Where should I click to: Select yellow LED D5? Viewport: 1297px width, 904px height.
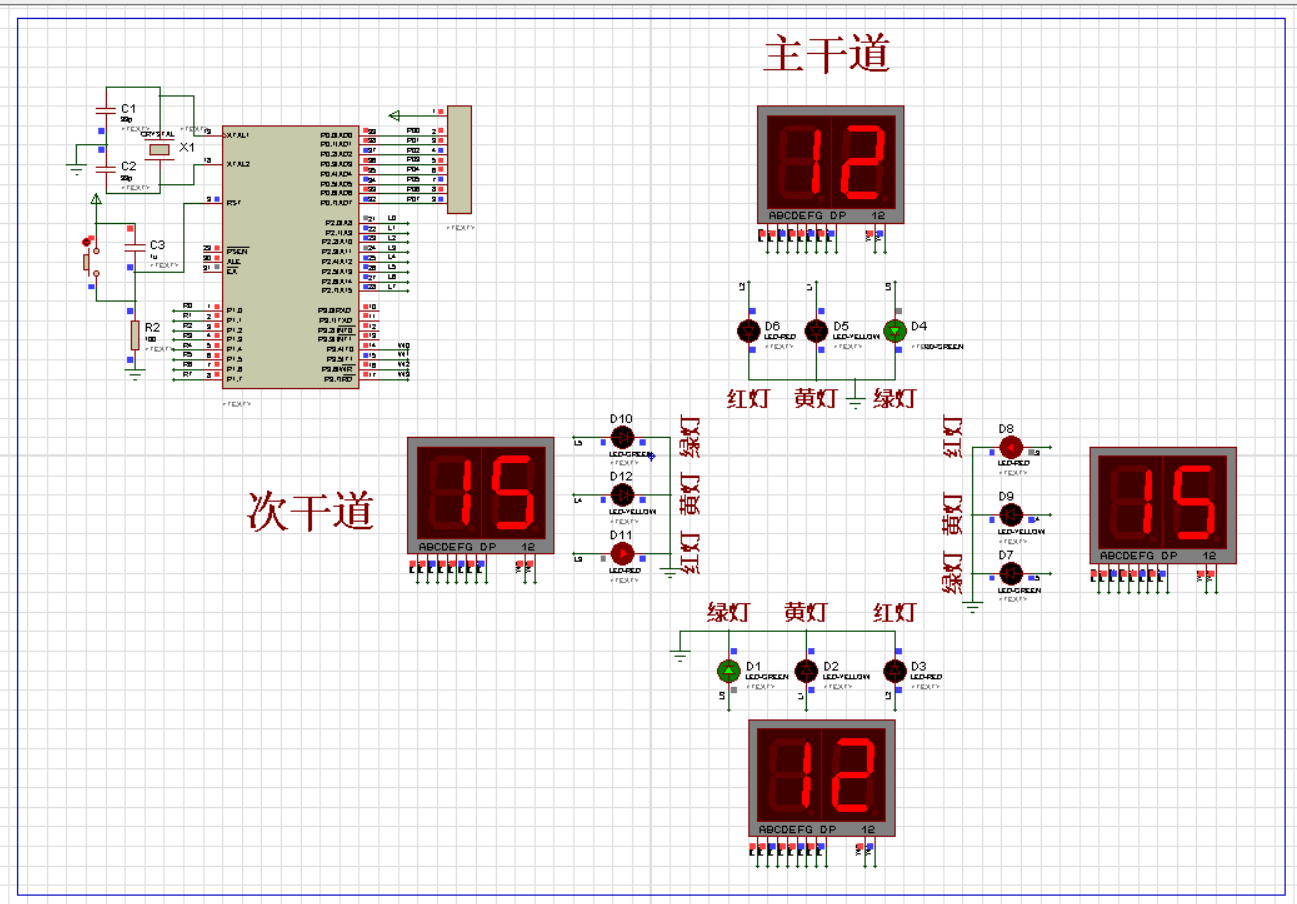click(x=817, y=329)
